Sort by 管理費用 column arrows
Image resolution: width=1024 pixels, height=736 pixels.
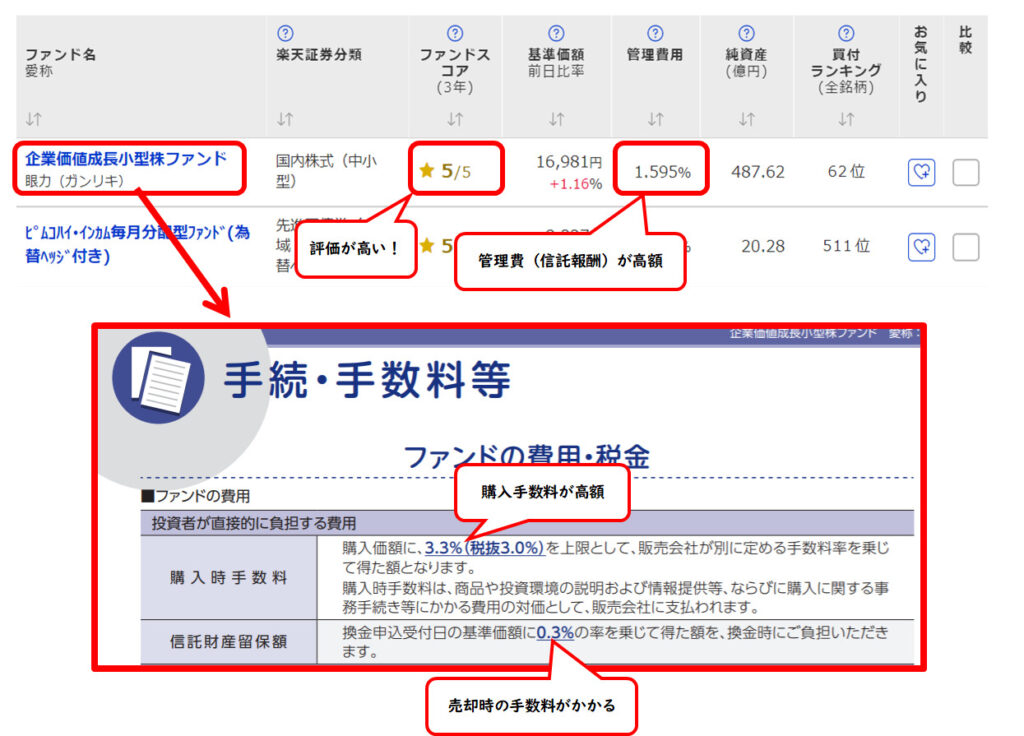tap(656, 120)
